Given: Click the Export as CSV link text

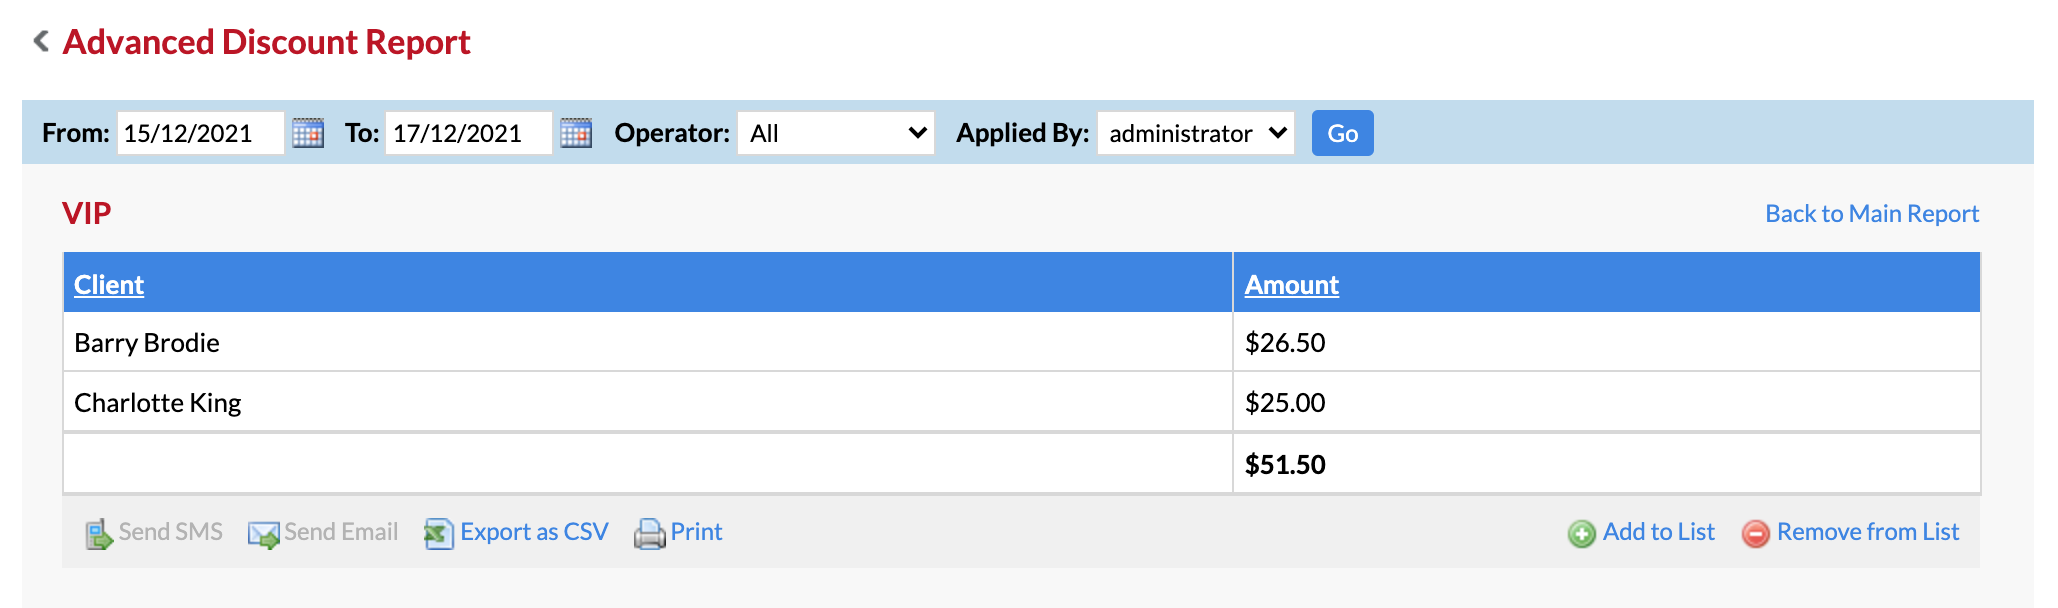Looking at the screenshot, I should coord(534,532).
